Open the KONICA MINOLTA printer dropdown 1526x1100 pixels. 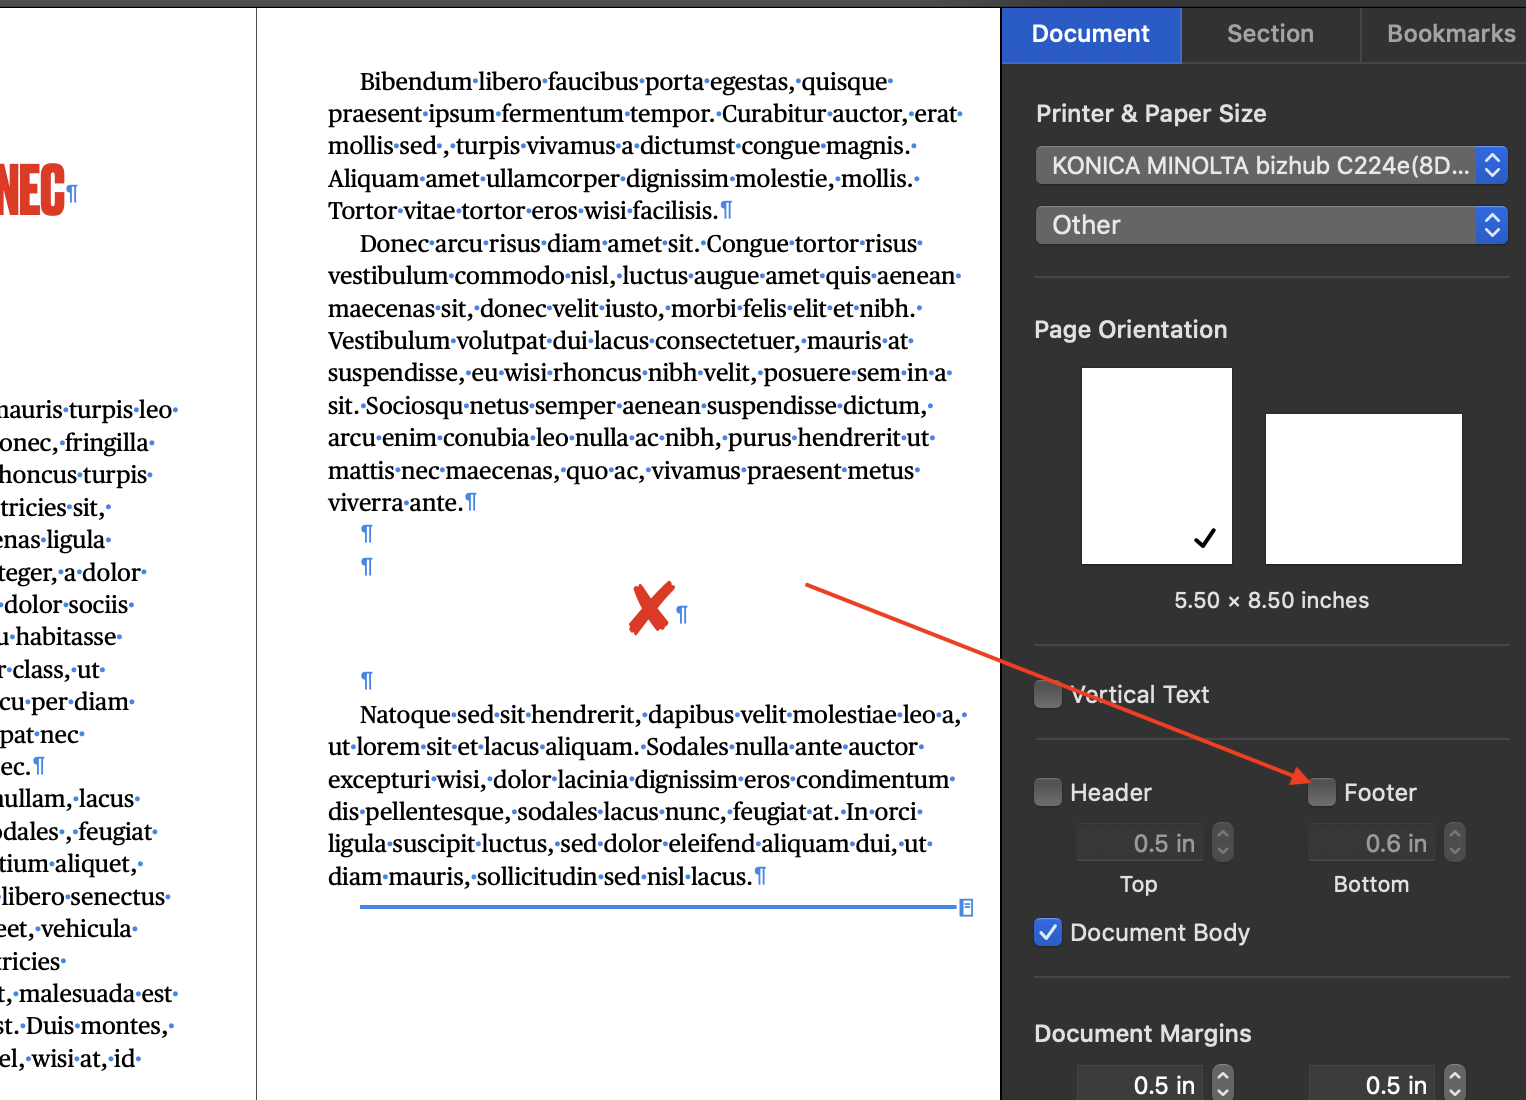[x=1271, y=165]
